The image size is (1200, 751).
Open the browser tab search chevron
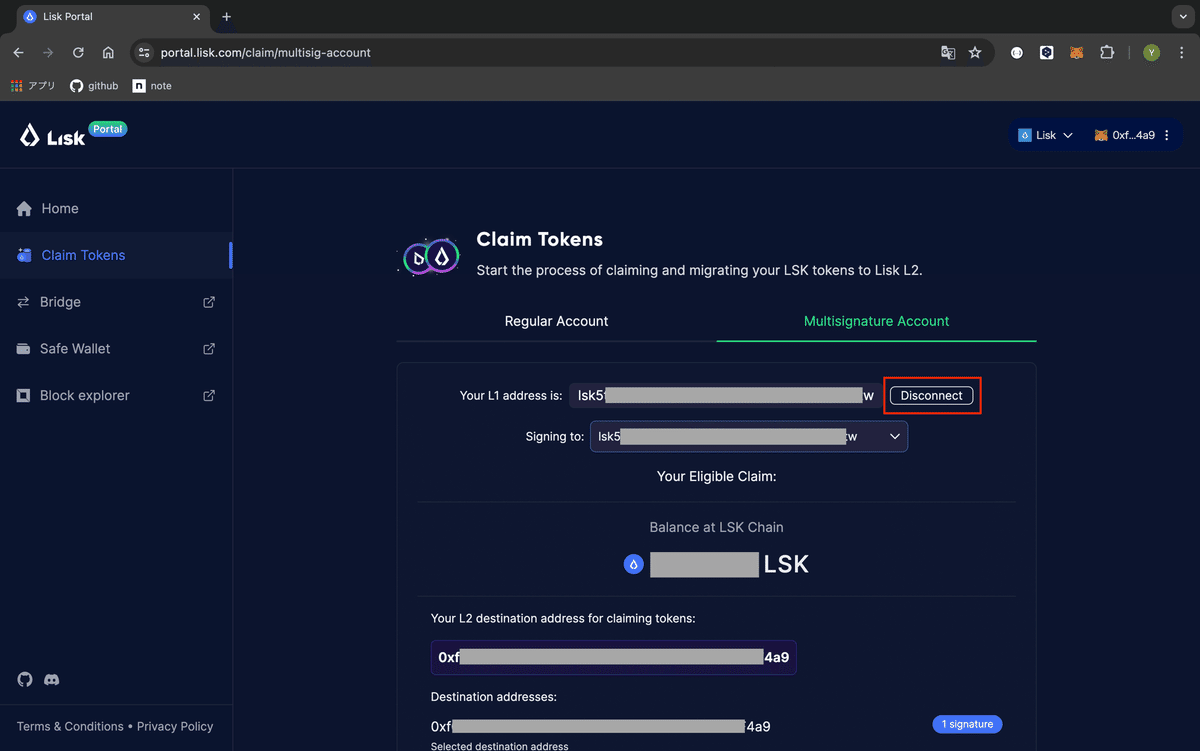[x=1183, y=17]
